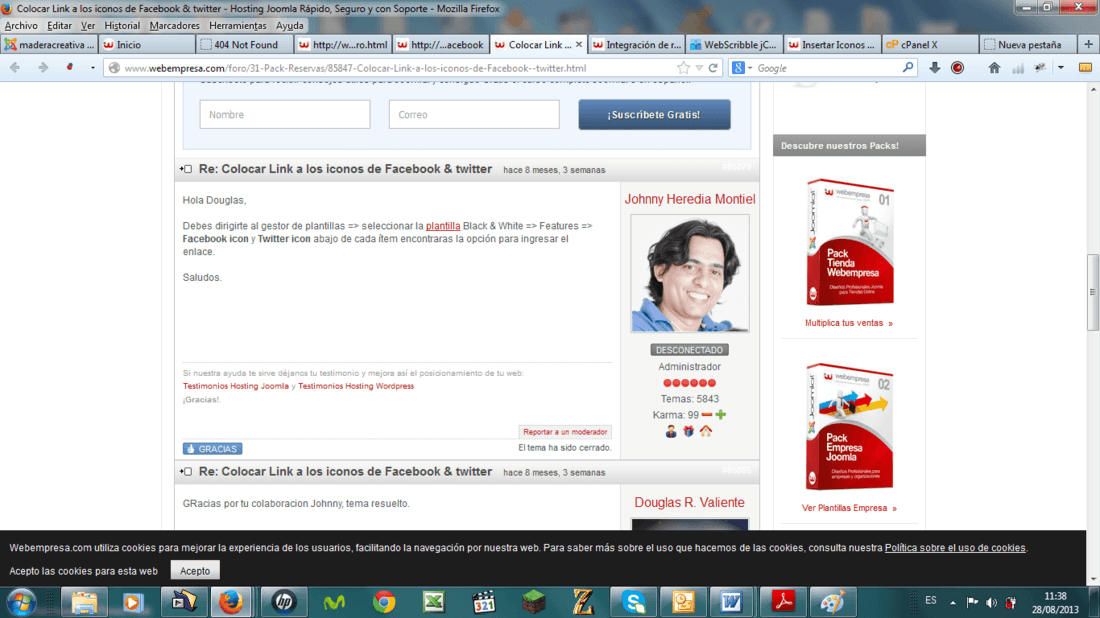
Task: Open Douglas R. Valiente profile name
Action: [690, 502]
